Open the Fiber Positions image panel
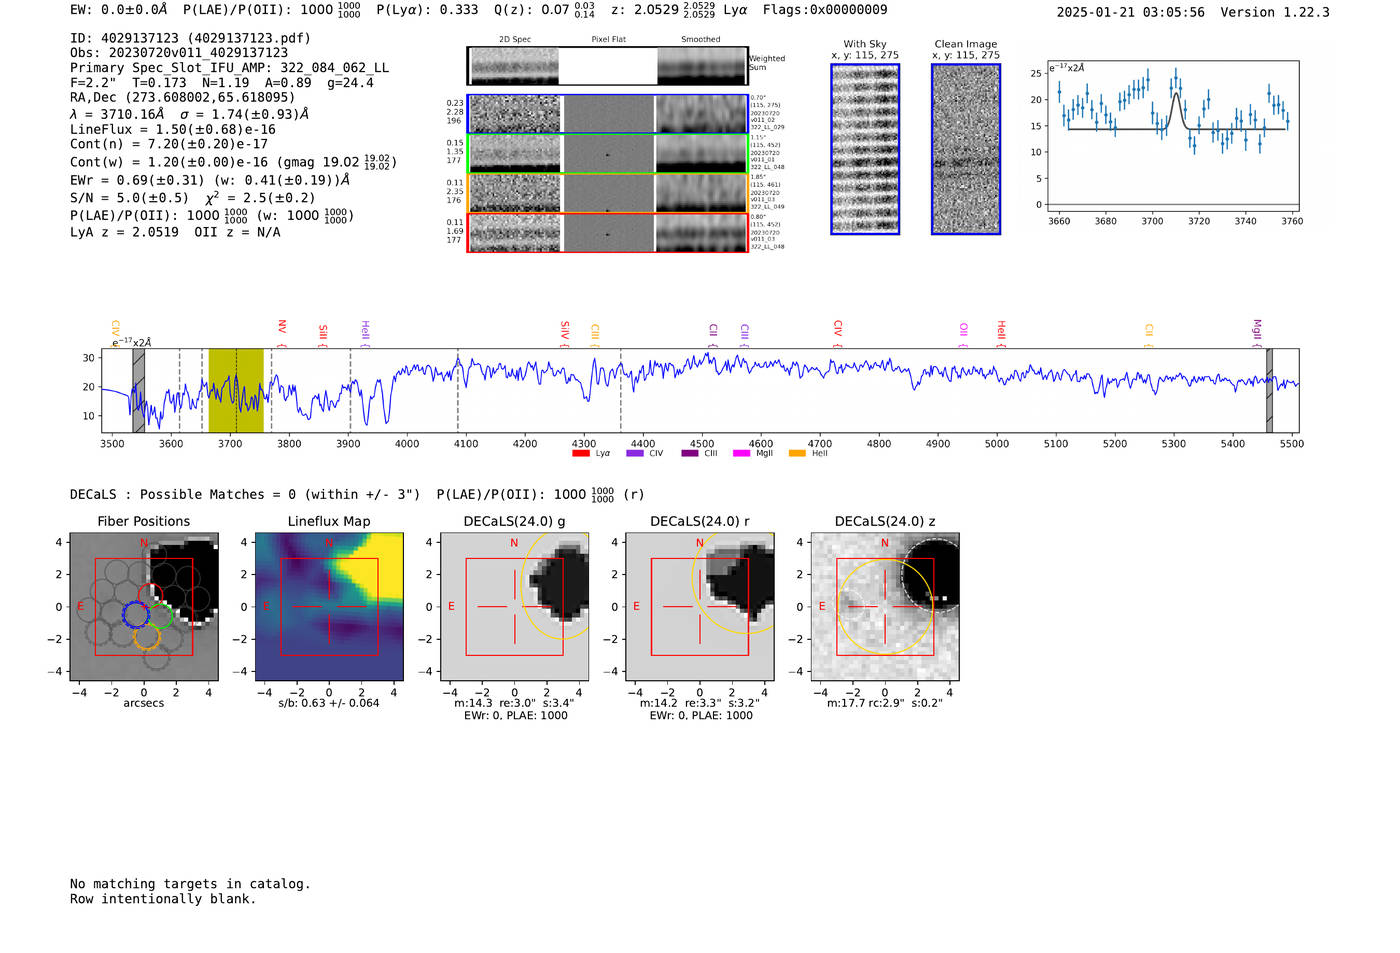 (x=144, y=607)
